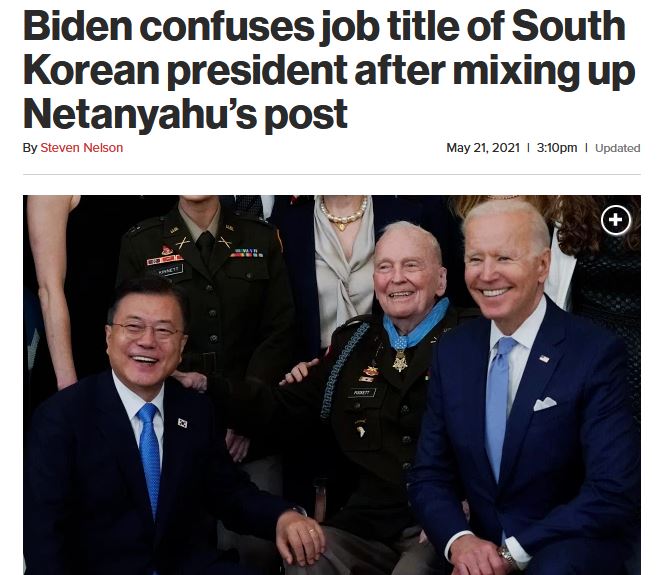Click the soldier's name tag on uniform

(170, 270)
